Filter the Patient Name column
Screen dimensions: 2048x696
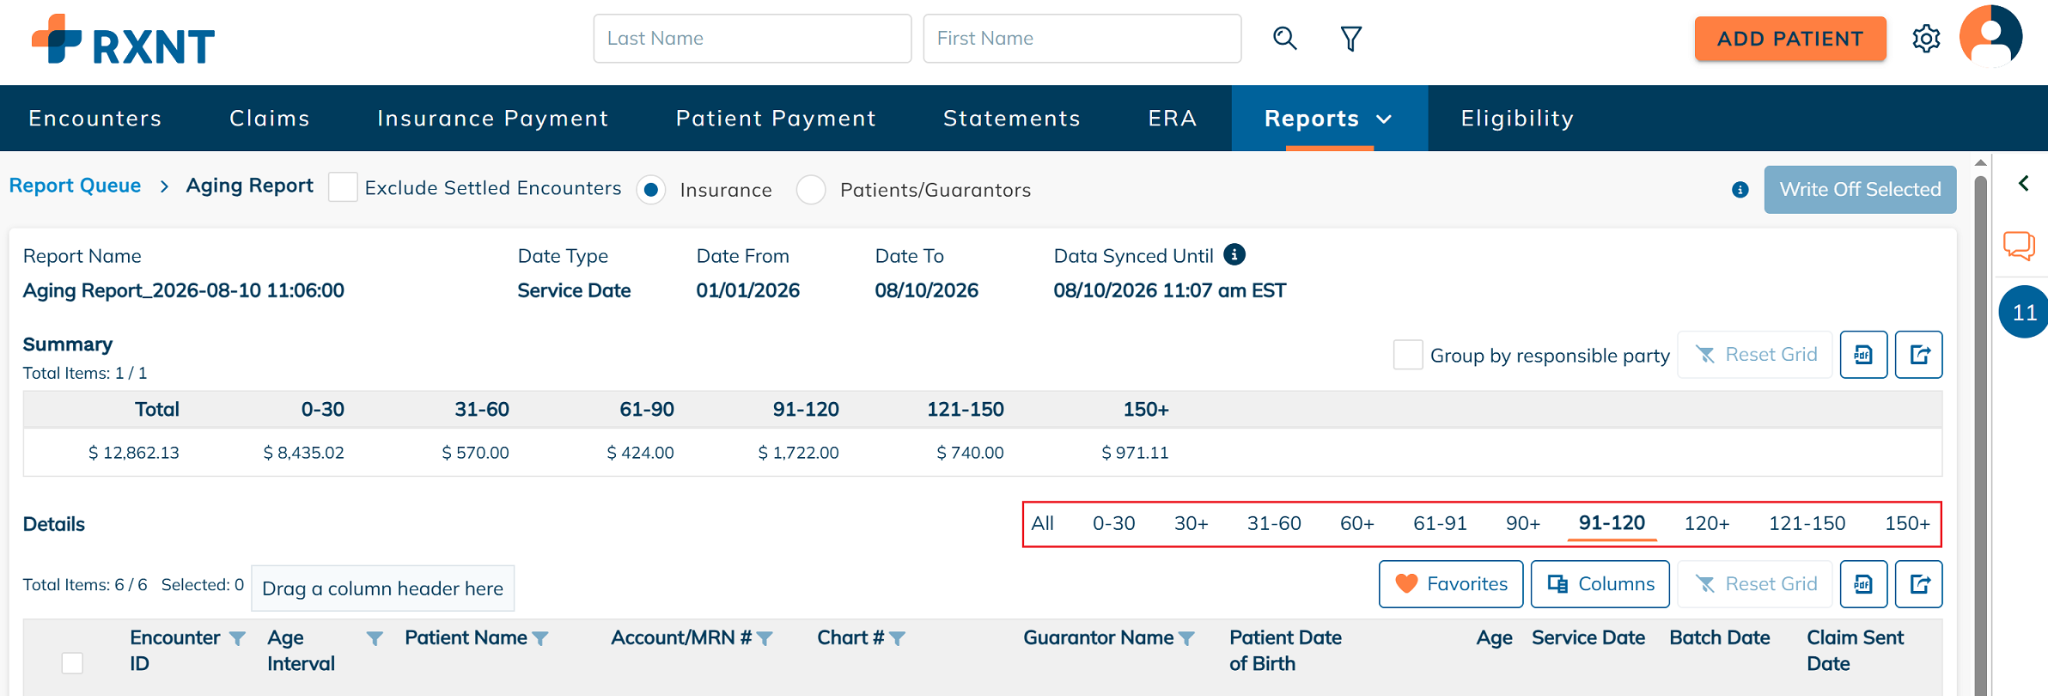[540, 638]
